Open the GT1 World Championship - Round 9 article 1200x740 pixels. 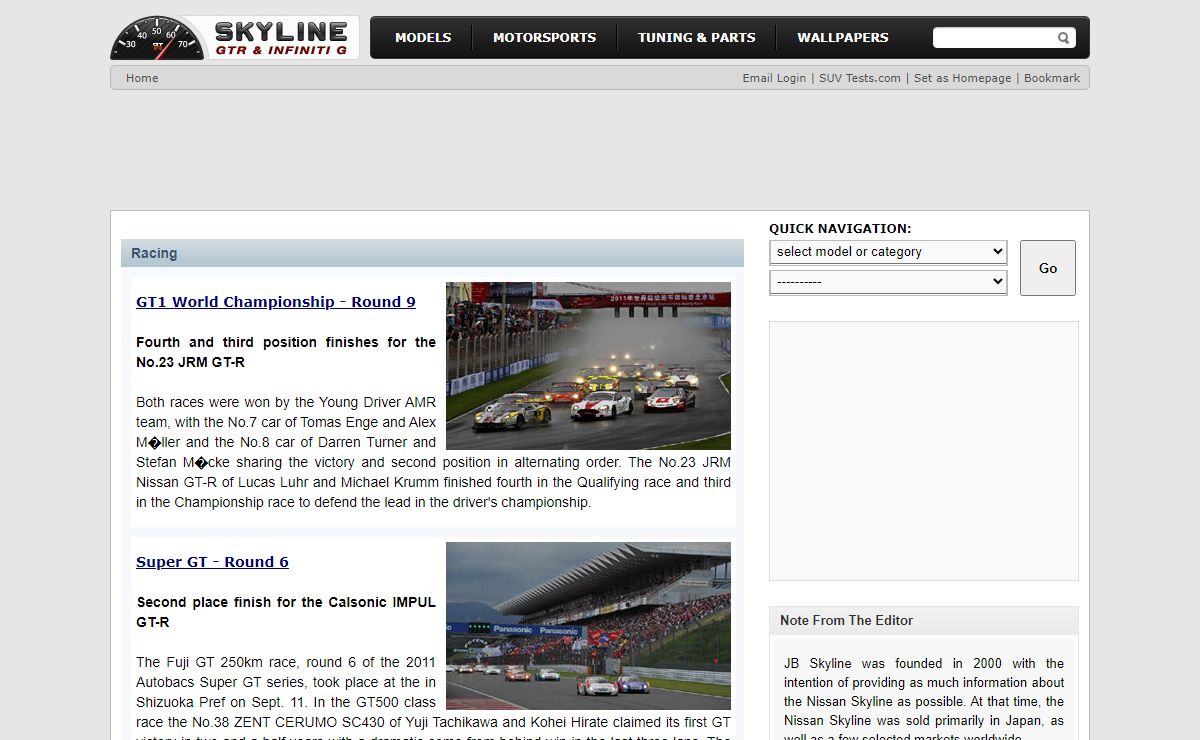click(x=276, y=302)
